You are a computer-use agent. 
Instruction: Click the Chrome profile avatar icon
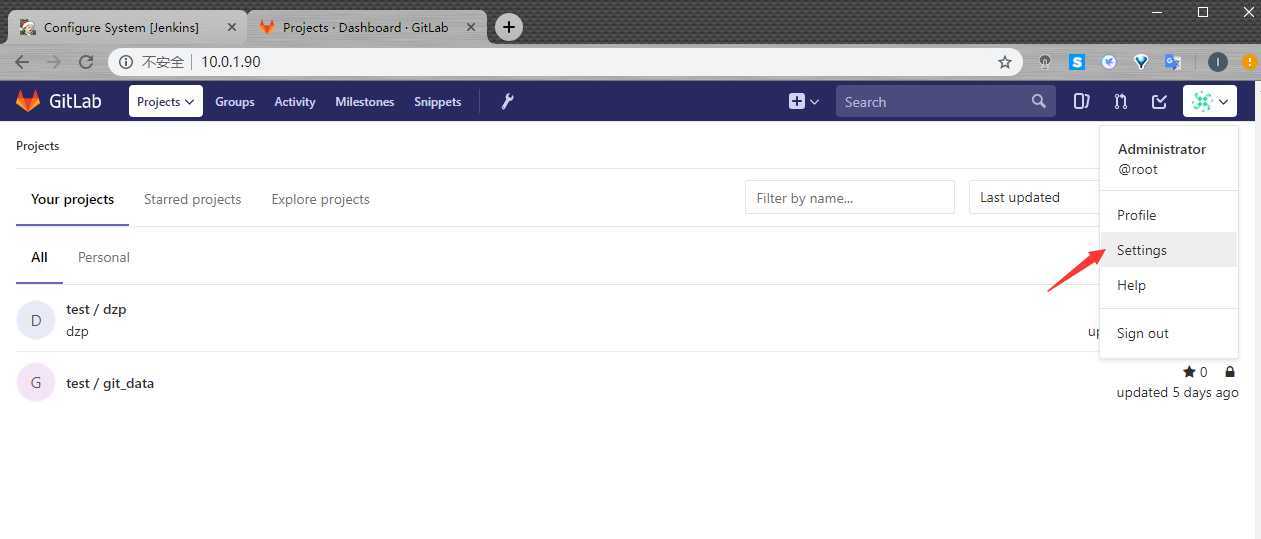tap(1217, 62)
